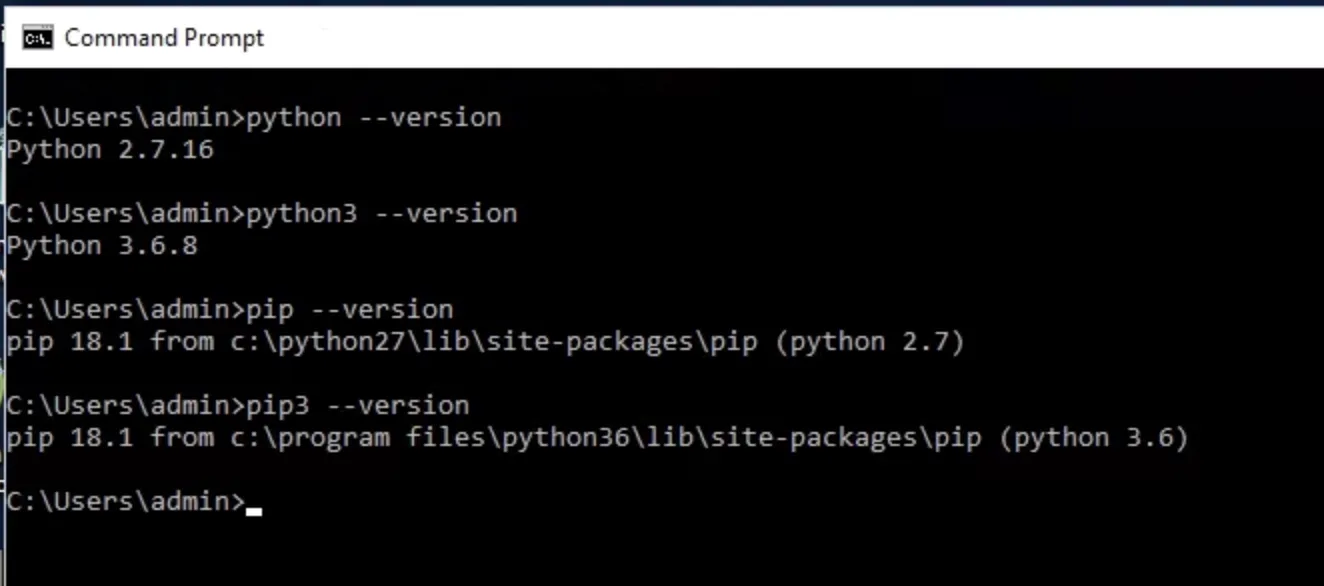Select the final 'C:\Users\admin>' prompt text
Viewport: 1324px width, 586px height.
(126, 502)
